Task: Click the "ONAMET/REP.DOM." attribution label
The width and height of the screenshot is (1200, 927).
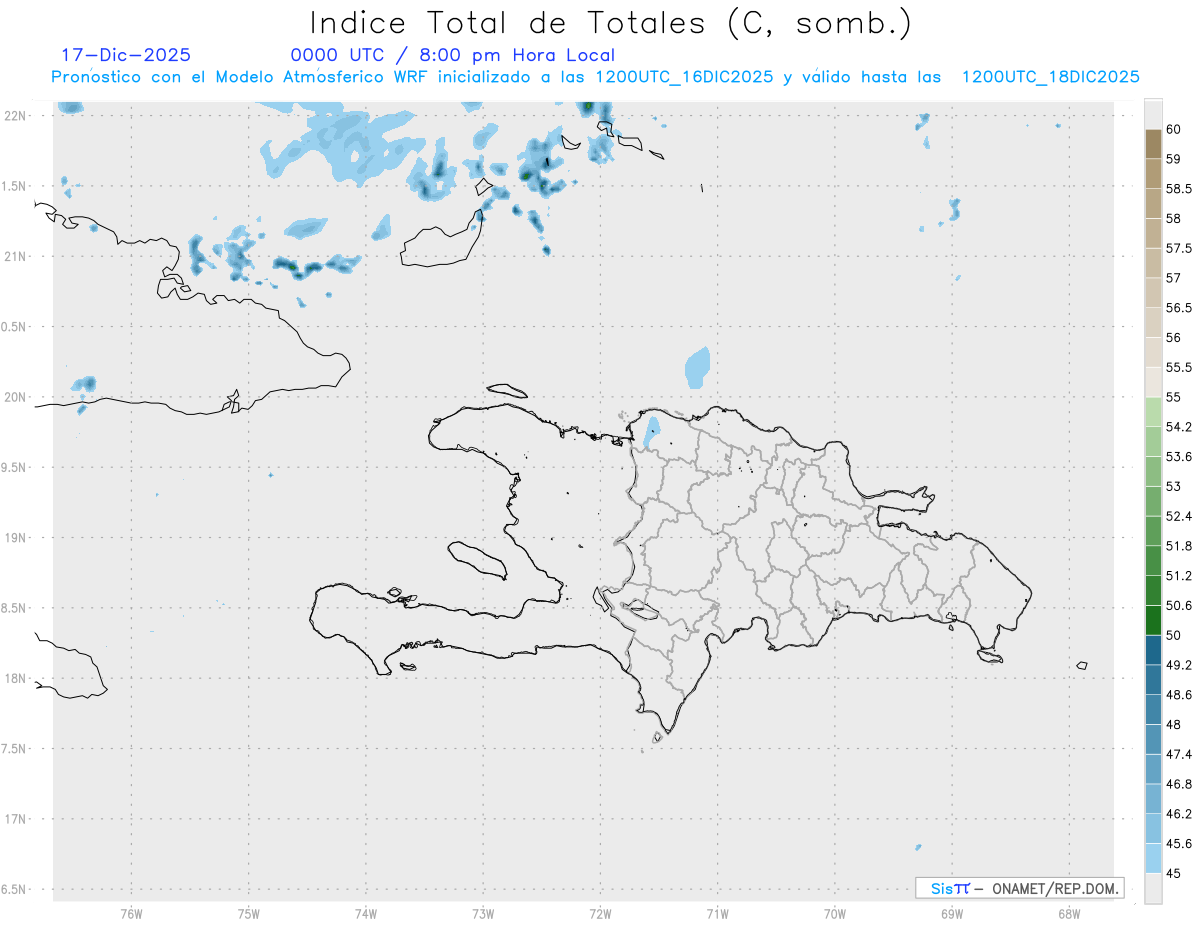Action: coord(1054,888)
